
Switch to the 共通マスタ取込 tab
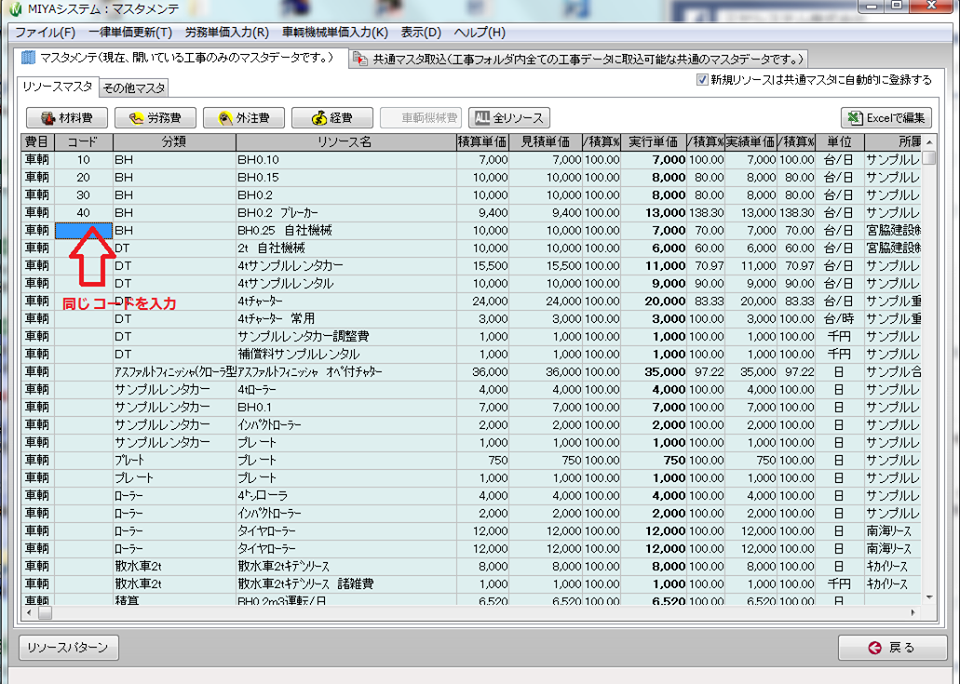[578, 59]
